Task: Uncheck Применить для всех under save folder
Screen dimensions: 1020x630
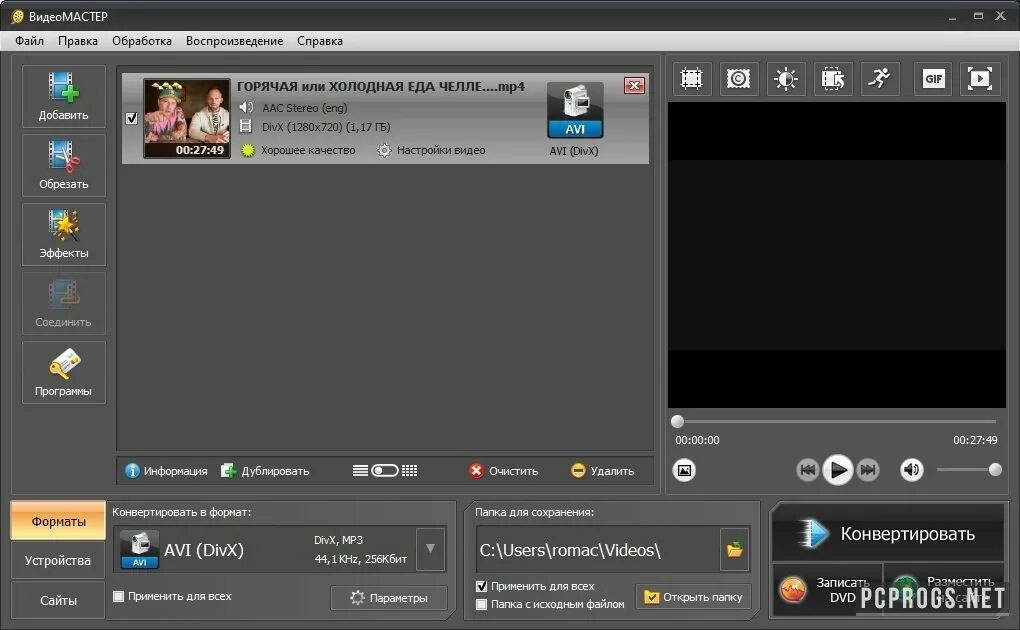Action: point(481,586)
